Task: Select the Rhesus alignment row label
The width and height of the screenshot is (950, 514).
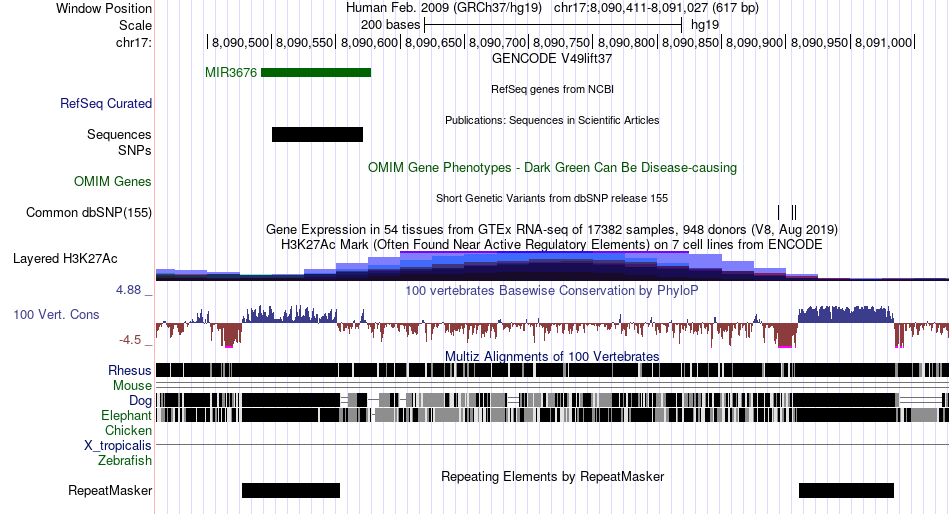Action: (130, 370)
